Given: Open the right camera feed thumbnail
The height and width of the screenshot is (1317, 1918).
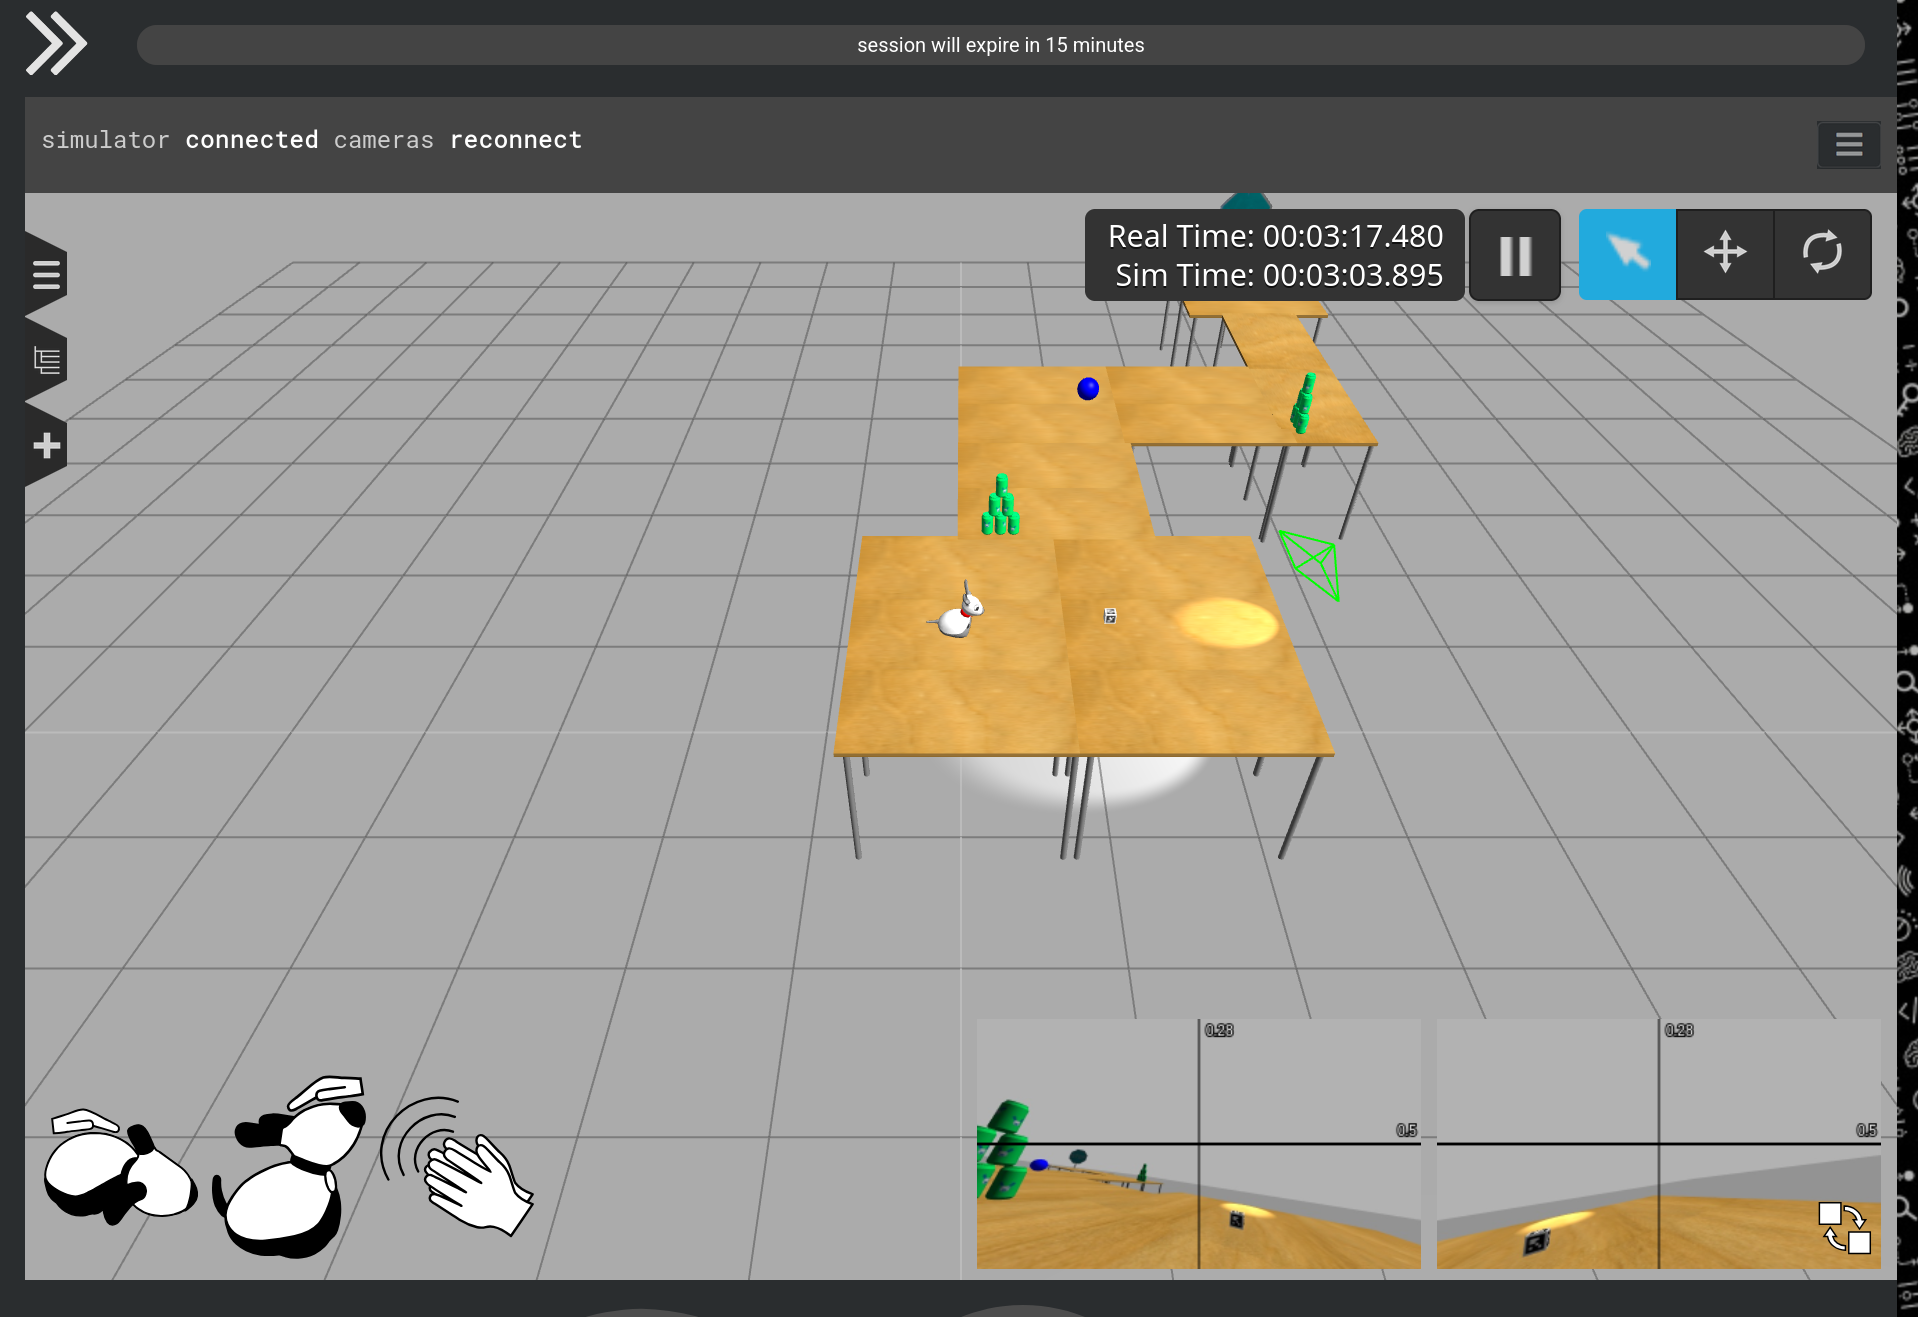Looking at the screenshot, I should coord(1658,1144).
